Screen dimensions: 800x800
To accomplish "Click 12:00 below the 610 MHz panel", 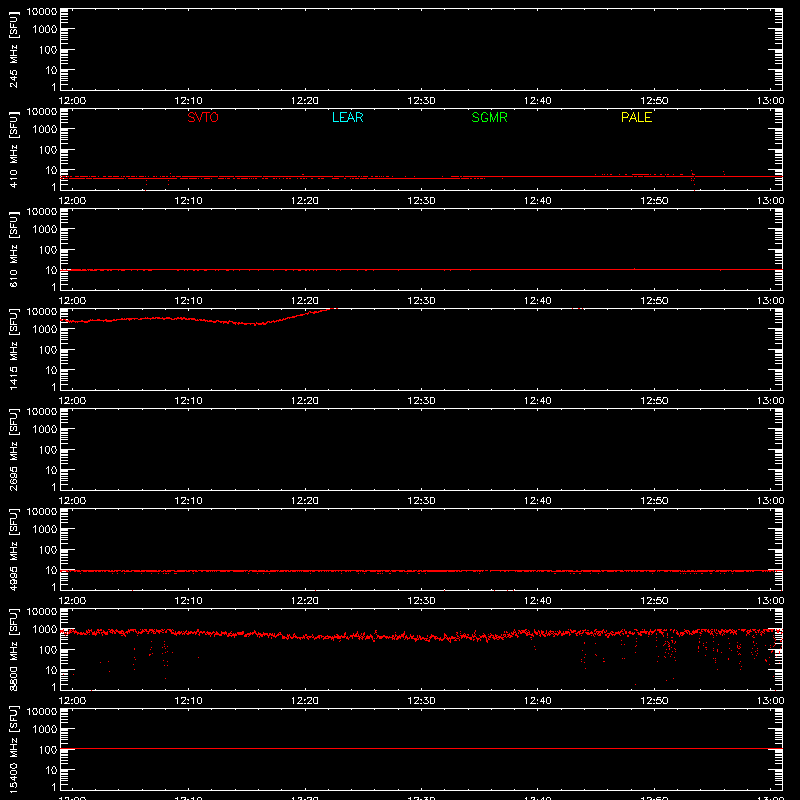I will 72,301.
